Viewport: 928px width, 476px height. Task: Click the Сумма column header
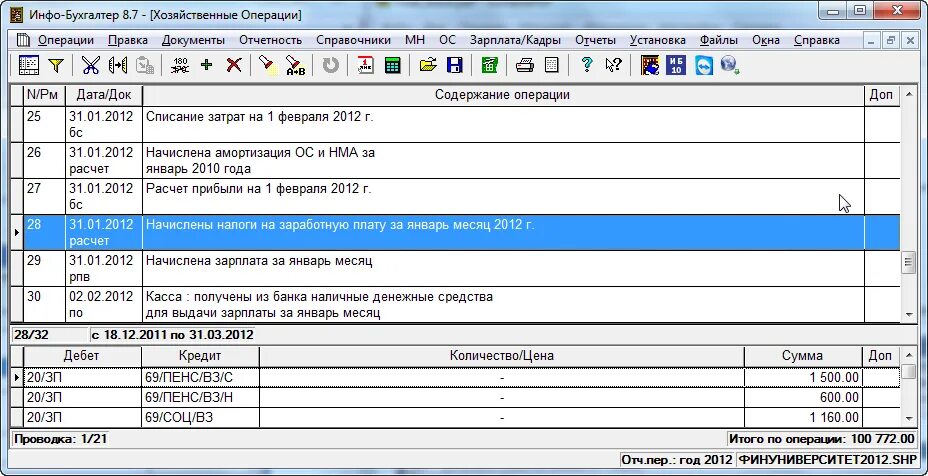(x=803, y=356)
